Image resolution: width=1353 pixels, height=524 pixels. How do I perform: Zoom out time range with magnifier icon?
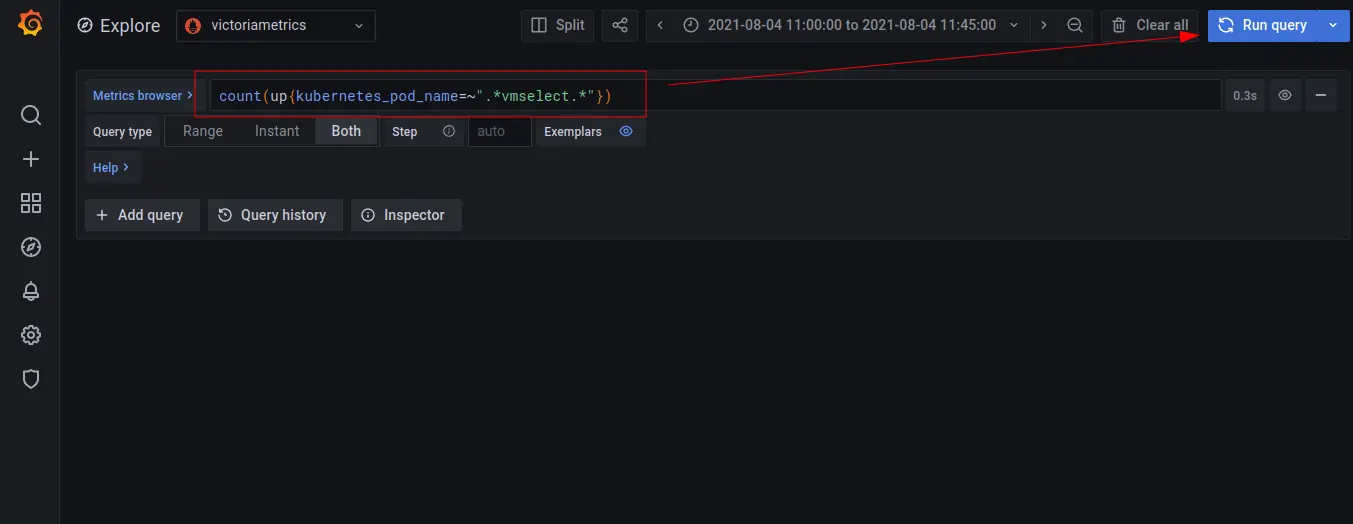pos(1075,25)
